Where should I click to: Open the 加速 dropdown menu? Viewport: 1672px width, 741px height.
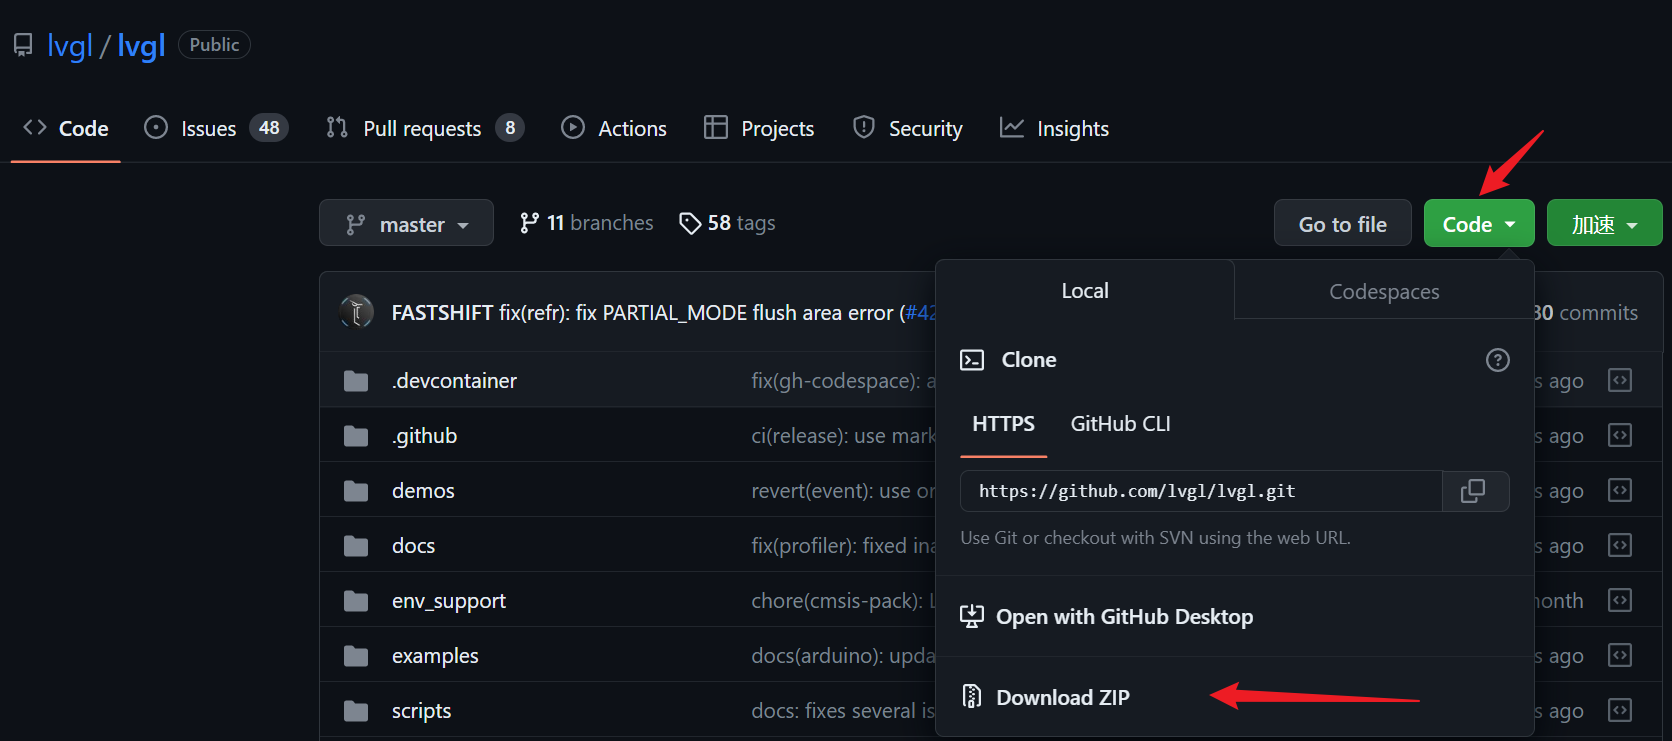[1604, 223]
